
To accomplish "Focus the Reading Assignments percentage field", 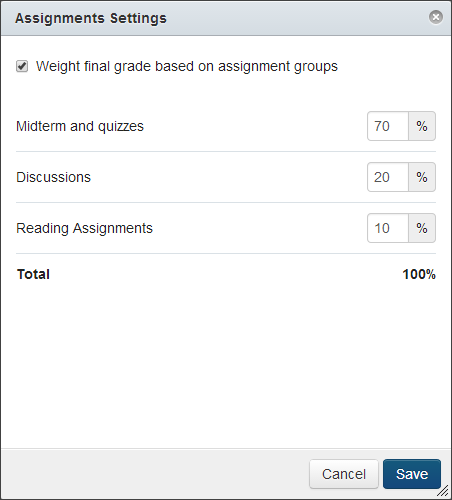I will [x=388, y=228].
